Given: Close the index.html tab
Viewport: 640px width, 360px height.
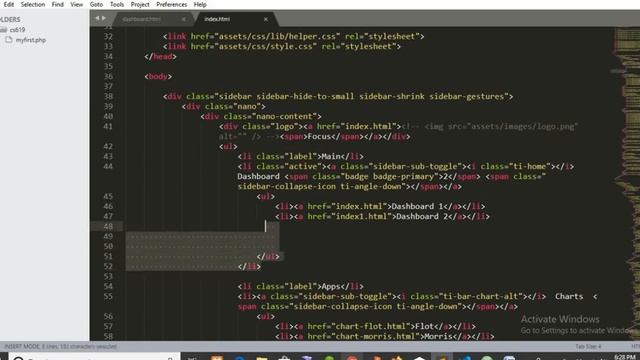Looking at the screenshot, I should point(266,19).
